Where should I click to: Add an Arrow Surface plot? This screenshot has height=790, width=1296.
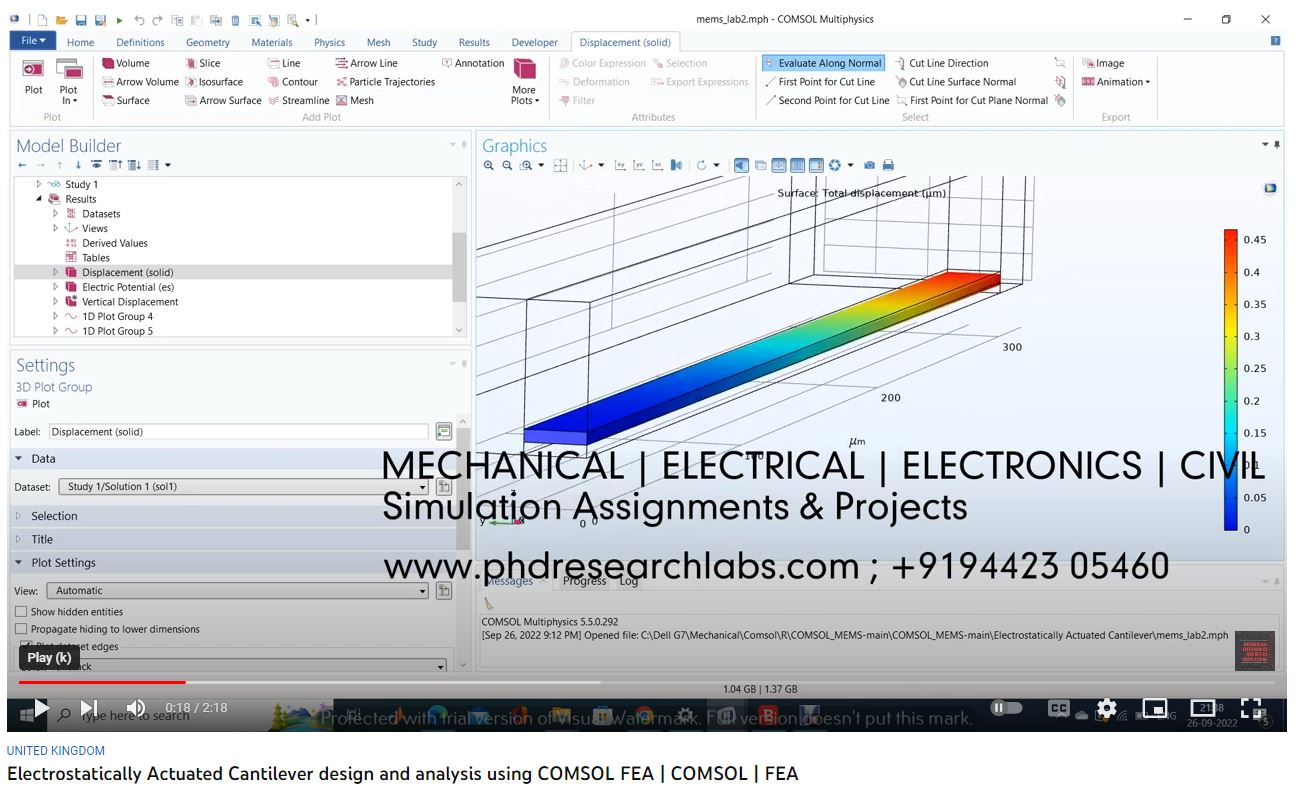[223, 100]
